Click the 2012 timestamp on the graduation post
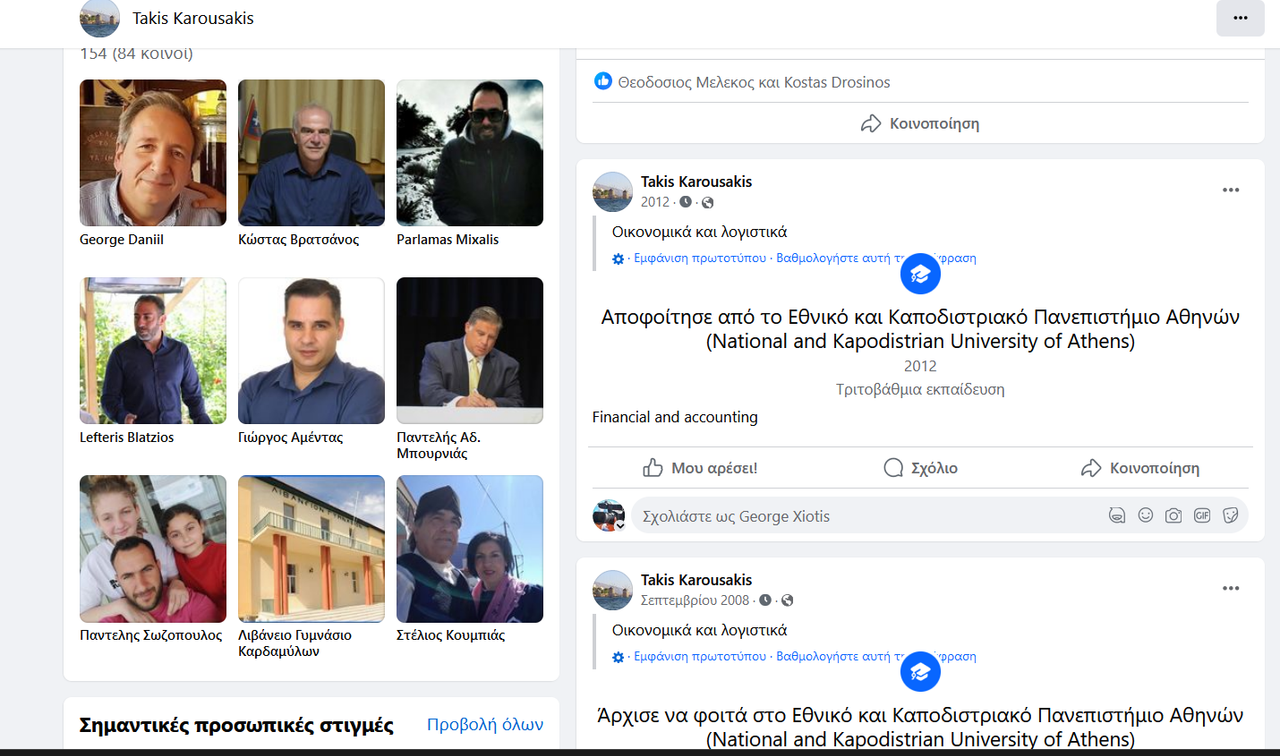The height and width of the screenshot is (756, 1280). (x=655, y=202)
